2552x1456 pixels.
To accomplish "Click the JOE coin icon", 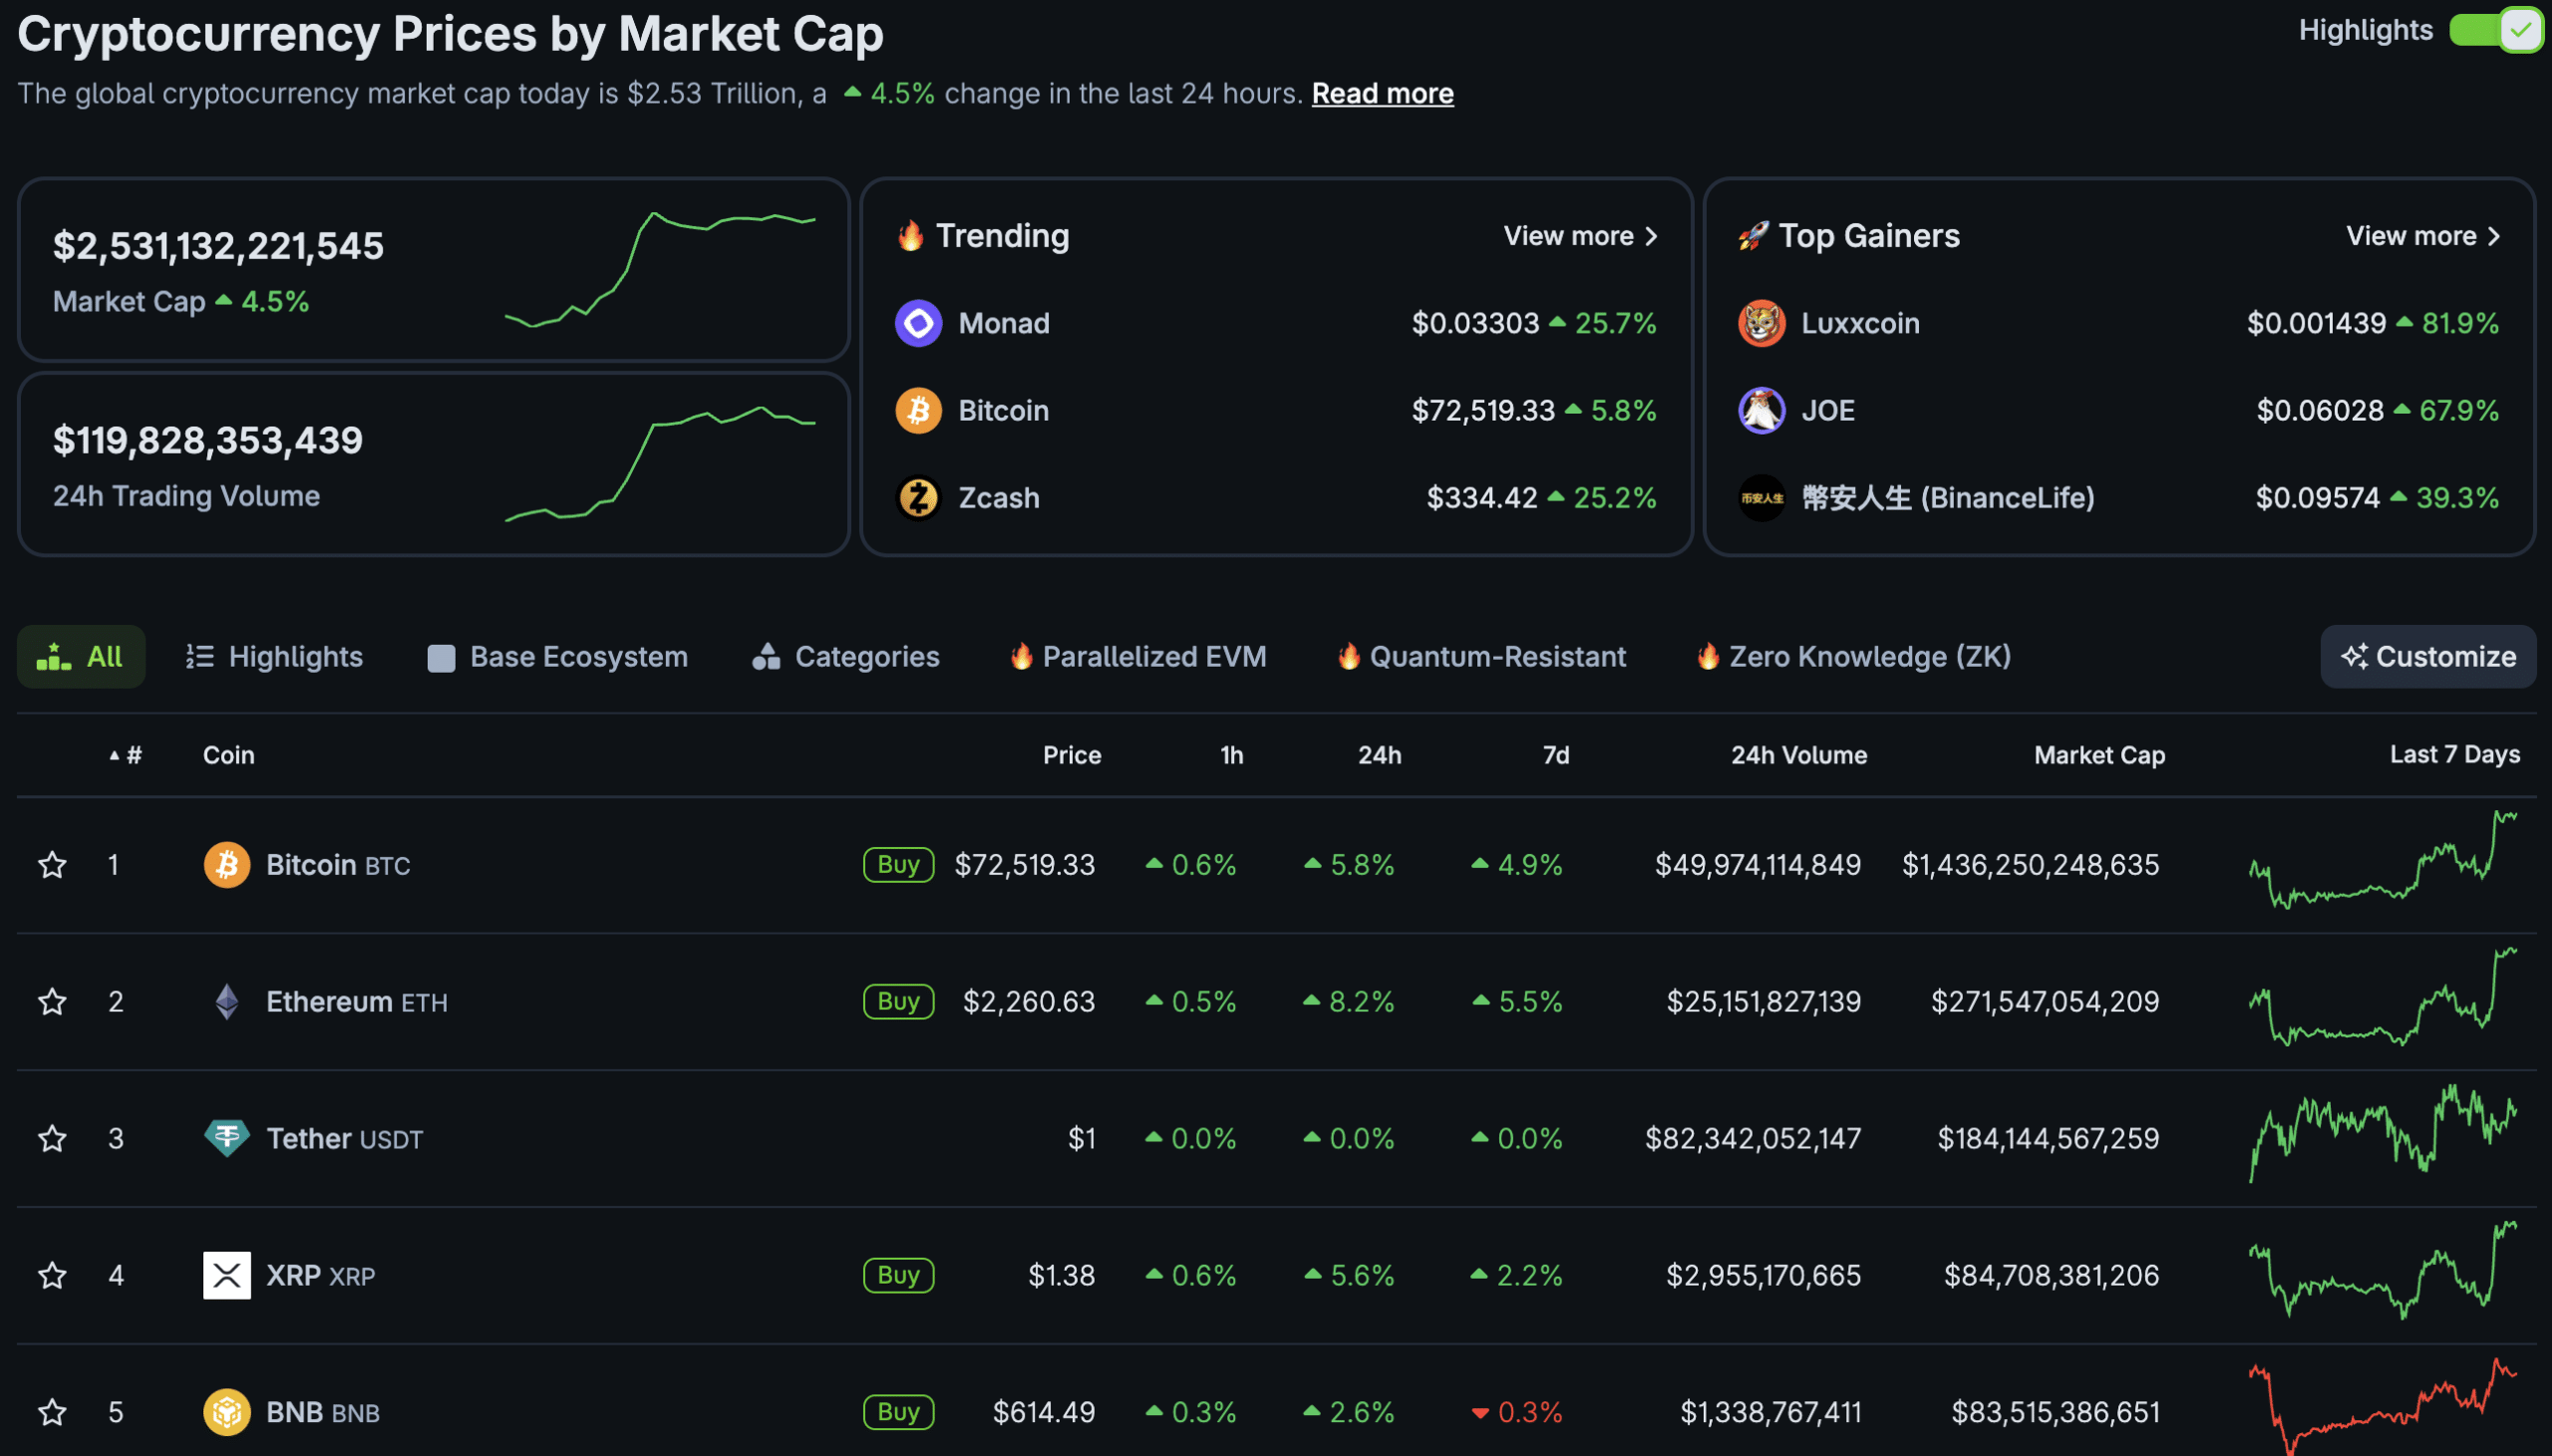I will click(x=1762, y=410).
